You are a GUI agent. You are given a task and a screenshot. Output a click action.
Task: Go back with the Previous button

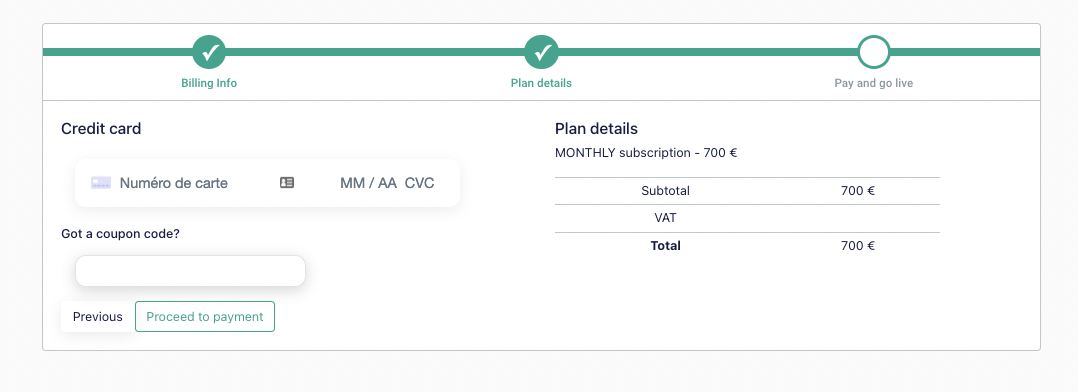(x=98, y=316)
